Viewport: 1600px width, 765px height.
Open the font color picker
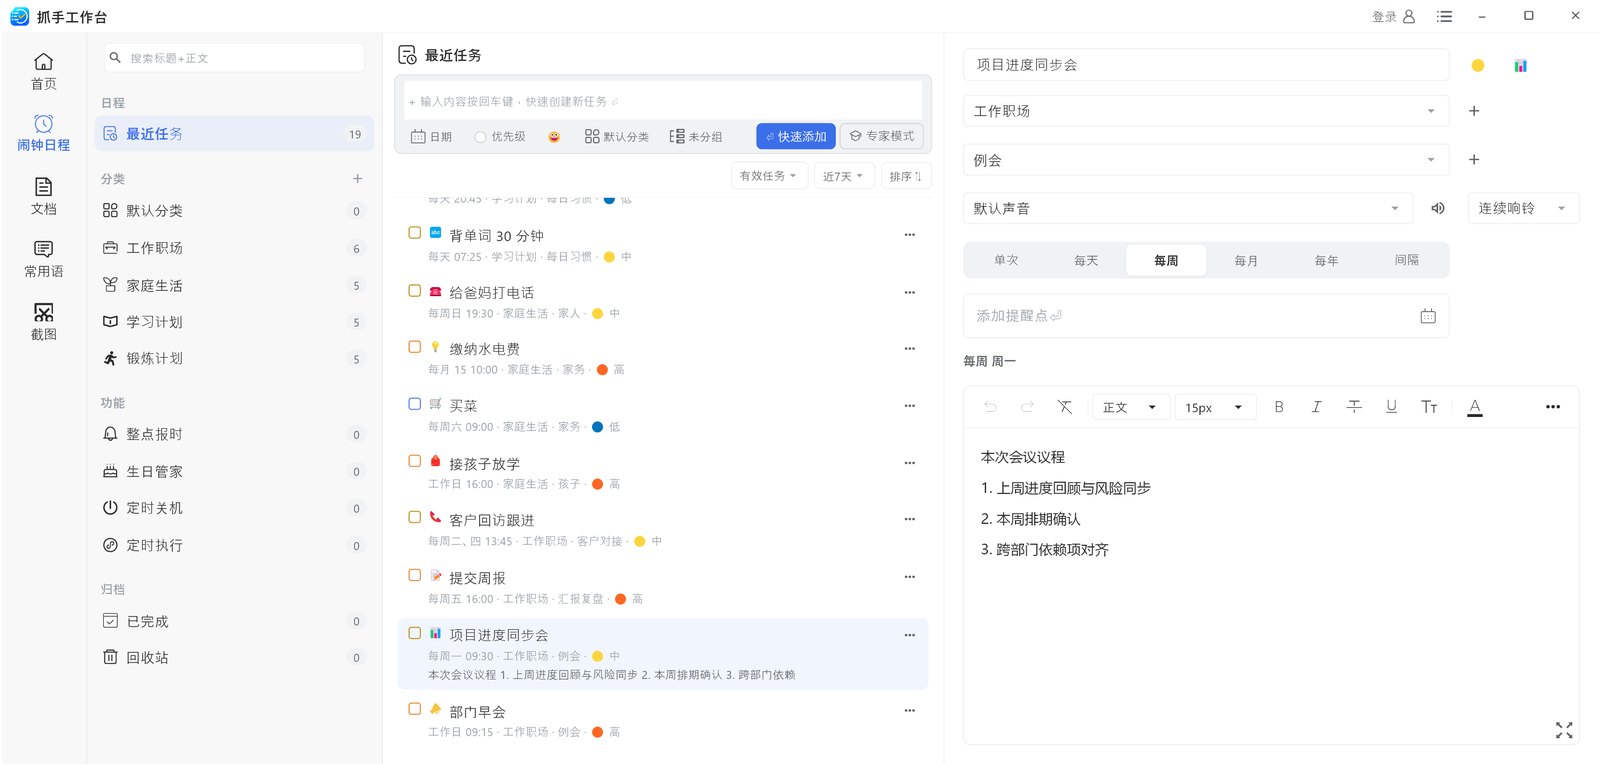(1474, 407)
